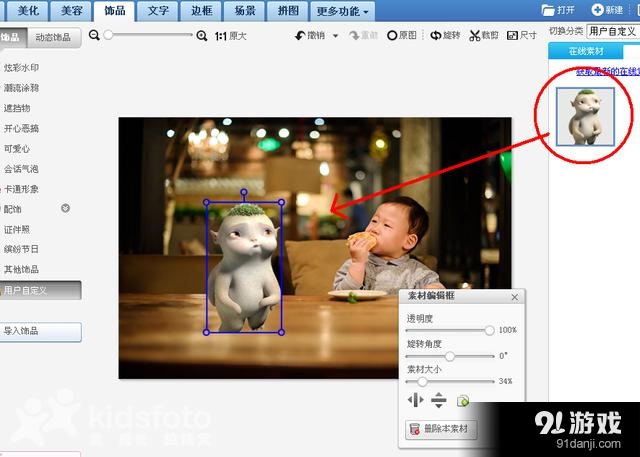The image size is (640, 457).
Task: Open the undo history dropdown arrow
Action: 335,36
